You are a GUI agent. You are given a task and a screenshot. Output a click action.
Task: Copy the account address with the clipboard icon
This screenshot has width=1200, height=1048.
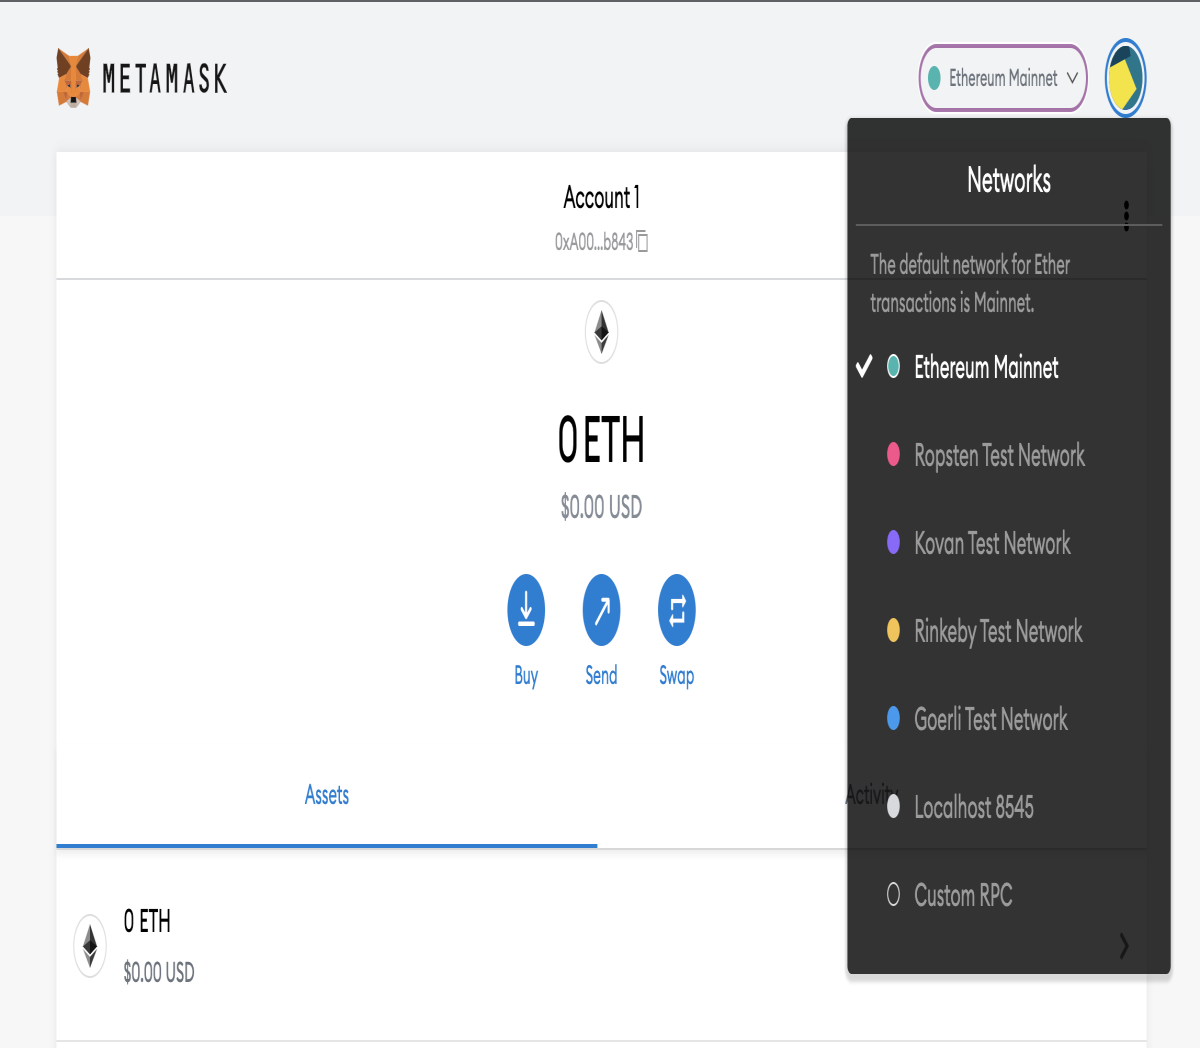click(x=642, y=241)
